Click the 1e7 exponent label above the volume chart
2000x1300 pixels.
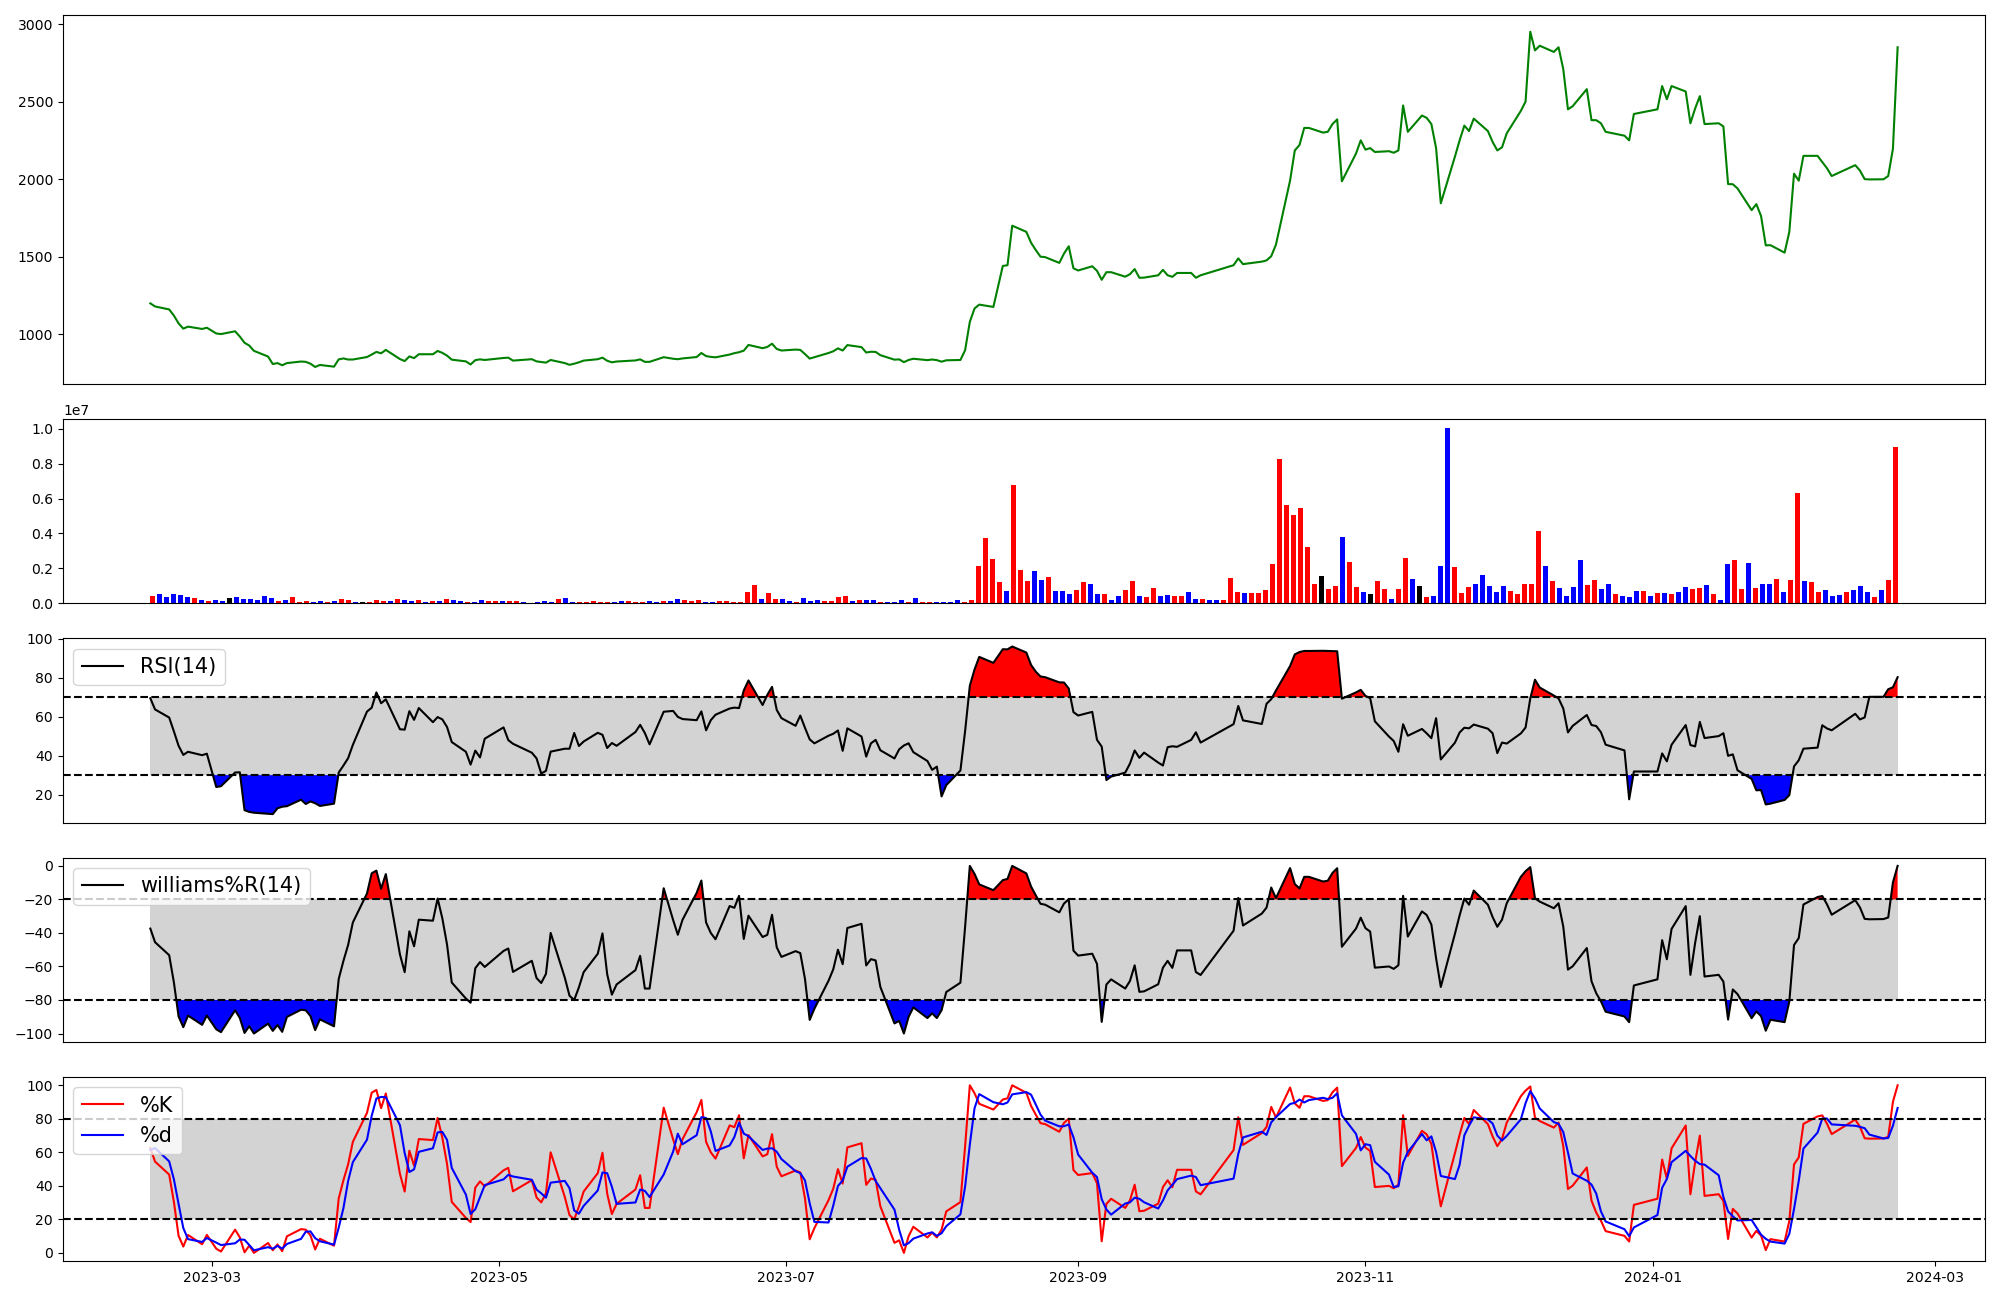point(76,411)
